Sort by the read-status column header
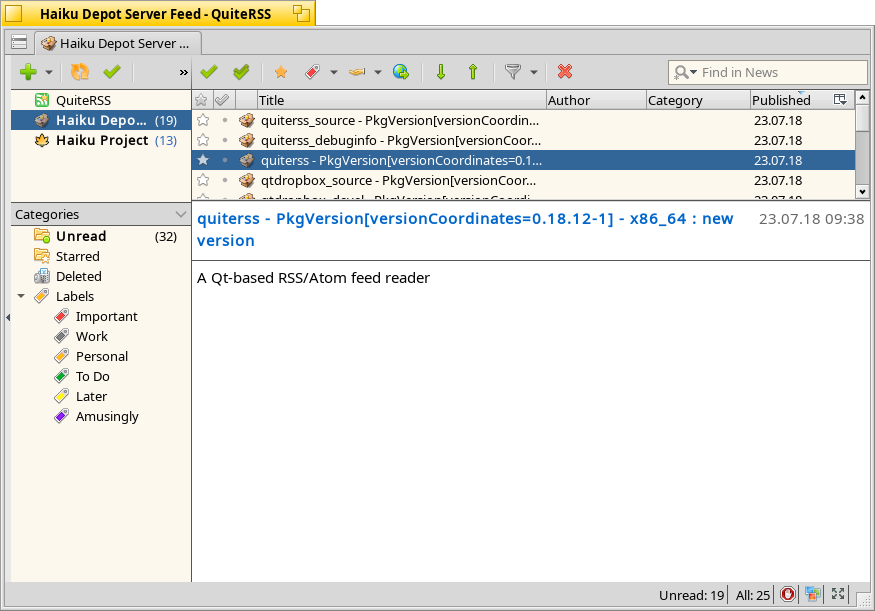Screen dimensions: 875x611 (223, 100)
